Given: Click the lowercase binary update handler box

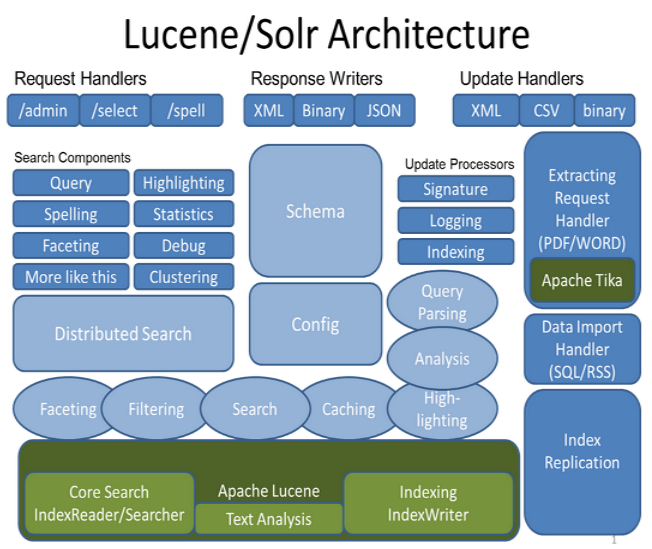Looking at the screenshot, I should pyautogui.click(x=605, y=110).
